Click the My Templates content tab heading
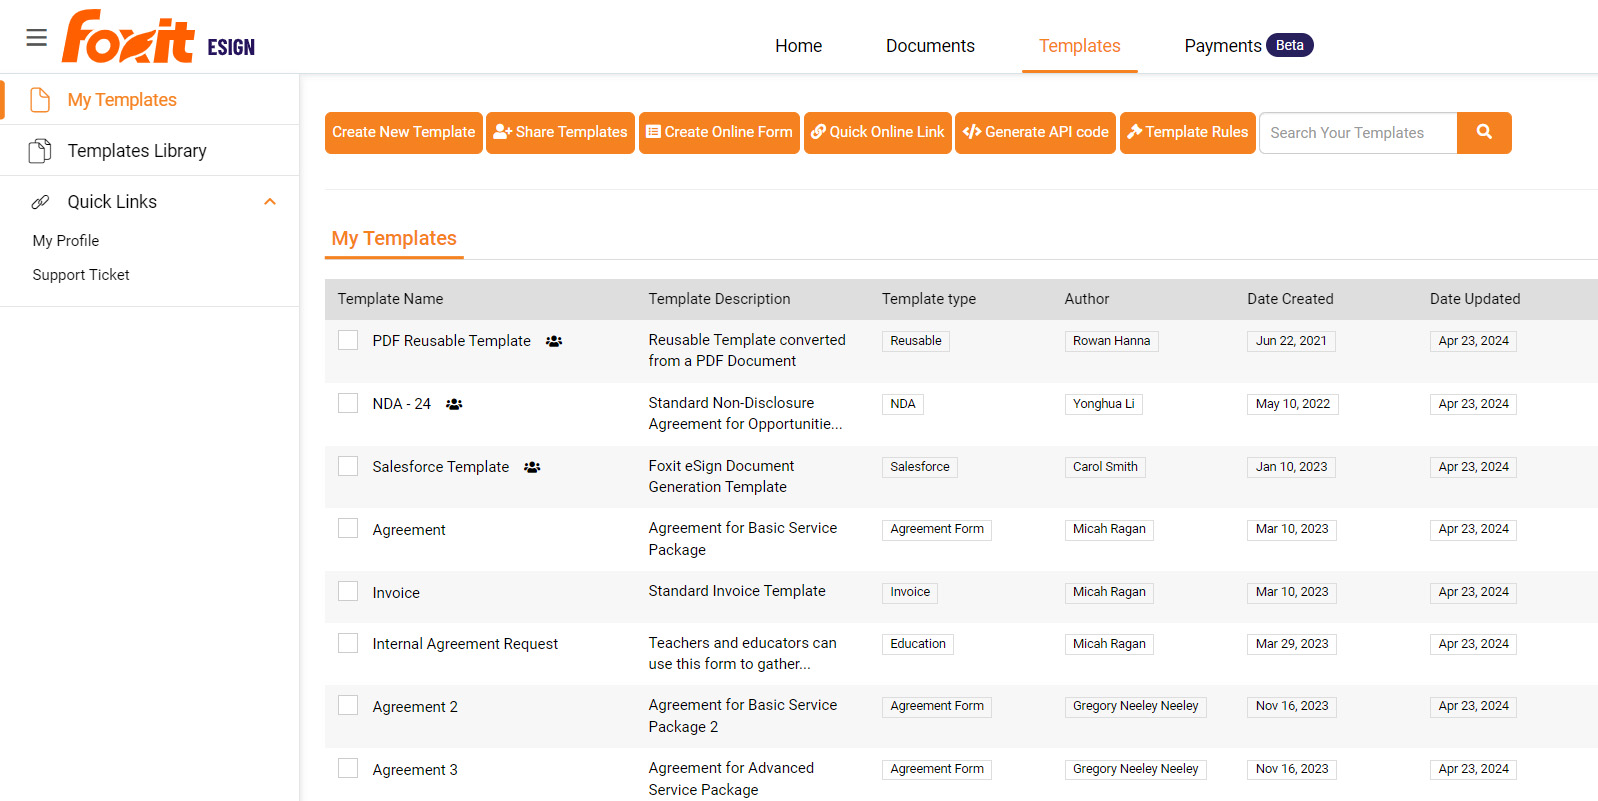Viewport: 1598px width, 801px height. [x=394, y=238]
